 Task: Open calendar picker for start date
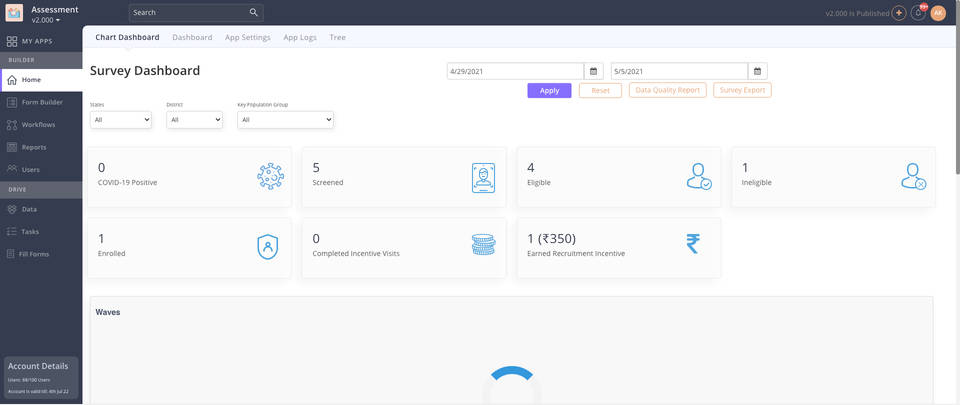[x=594, y=71]
